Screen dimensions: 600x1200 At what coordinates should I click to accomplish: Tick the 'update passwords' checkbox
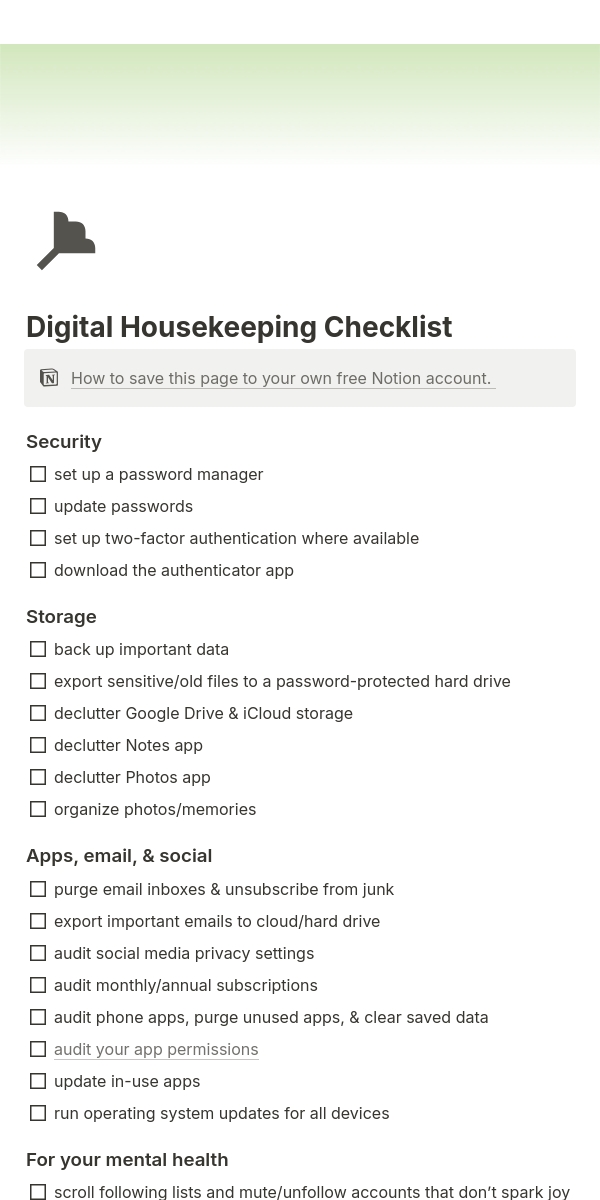coord(38,506)
